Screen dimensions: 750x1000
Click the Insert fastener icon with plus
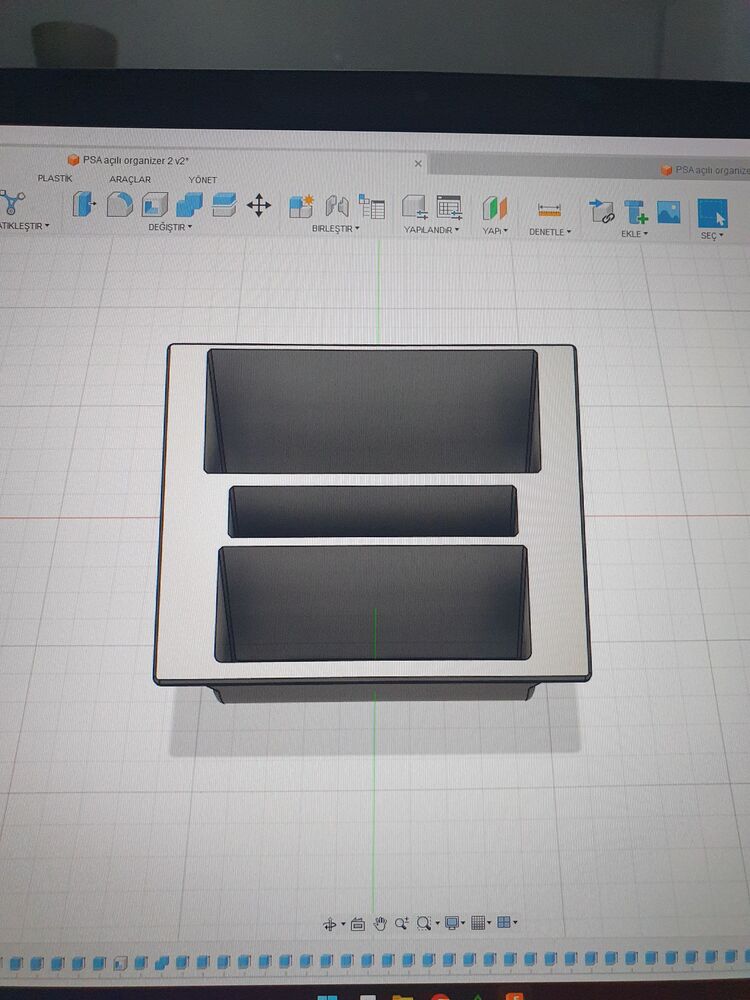pyautogui.click(x=635, y=211)
